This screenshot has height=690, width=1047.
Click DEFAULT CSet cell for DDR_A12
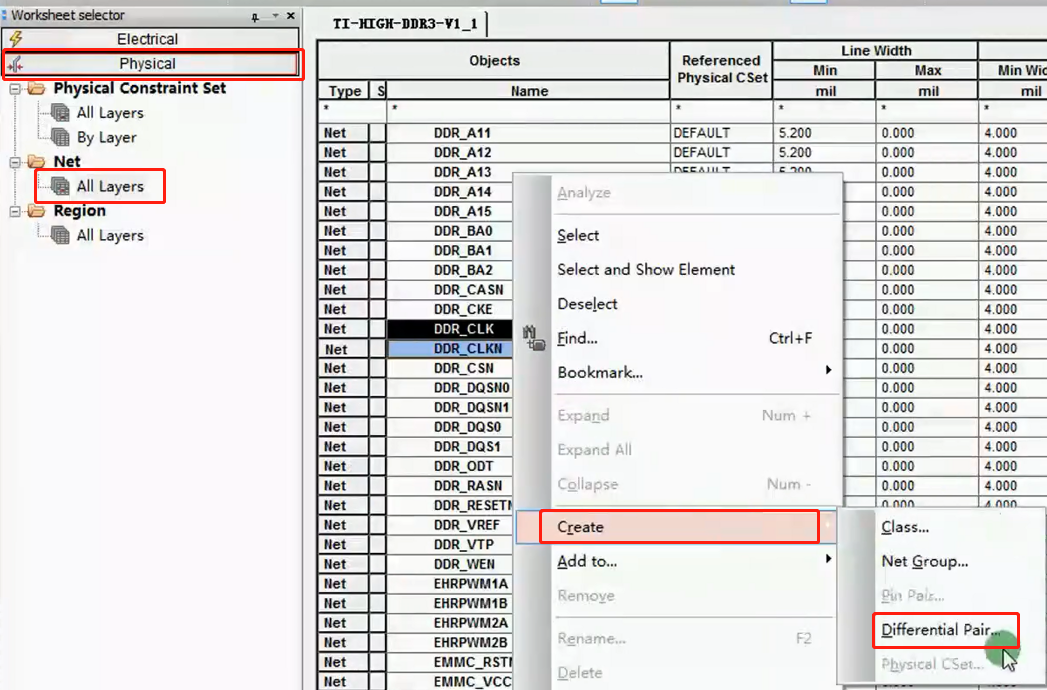click(x=721, y=152)
